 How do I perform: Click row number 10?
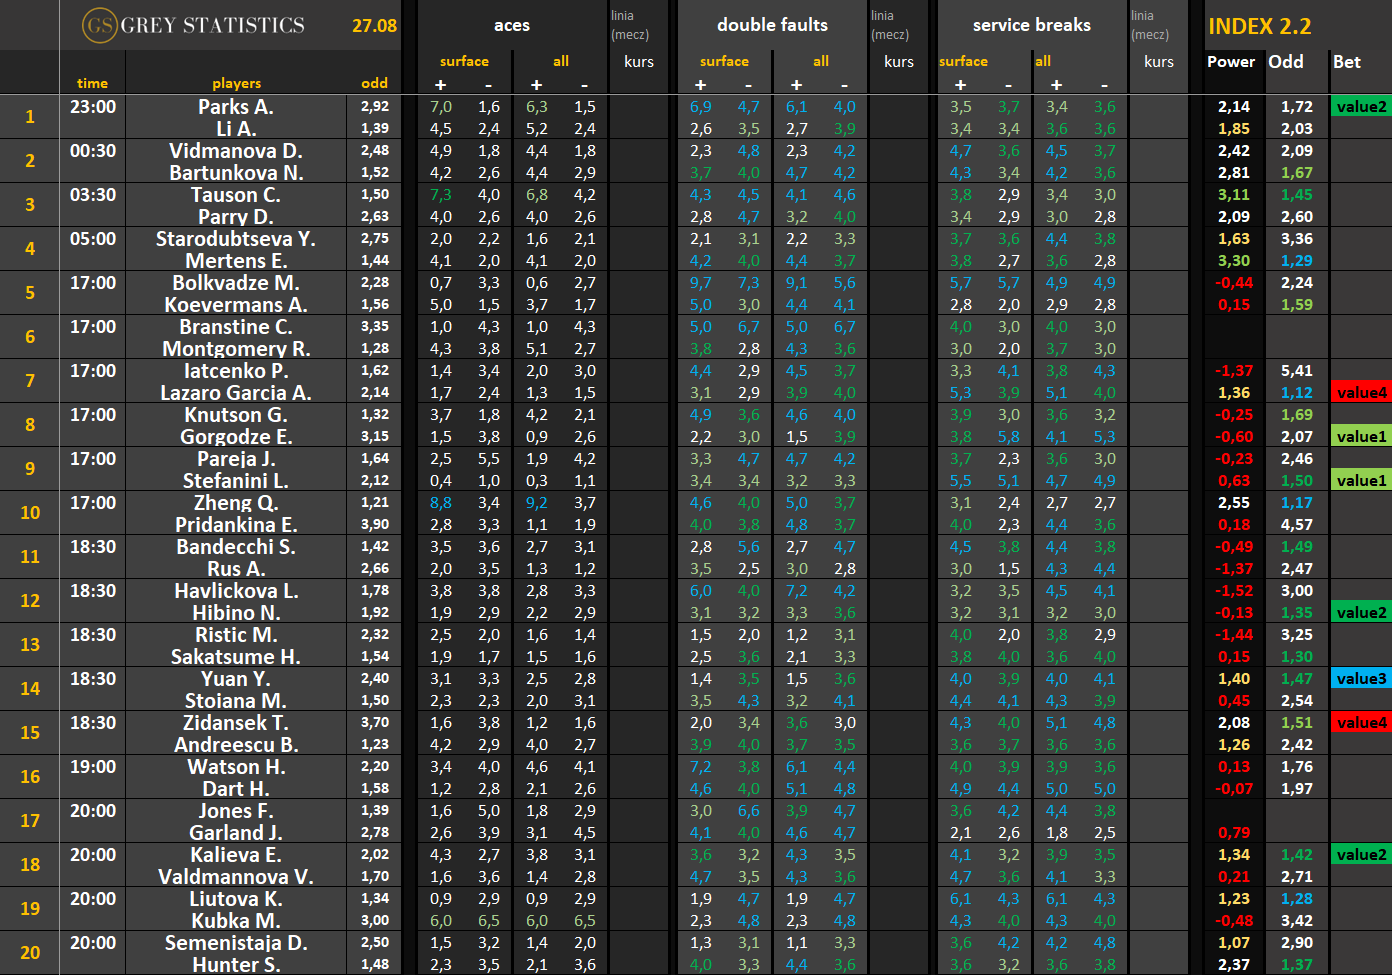point(30,513)
